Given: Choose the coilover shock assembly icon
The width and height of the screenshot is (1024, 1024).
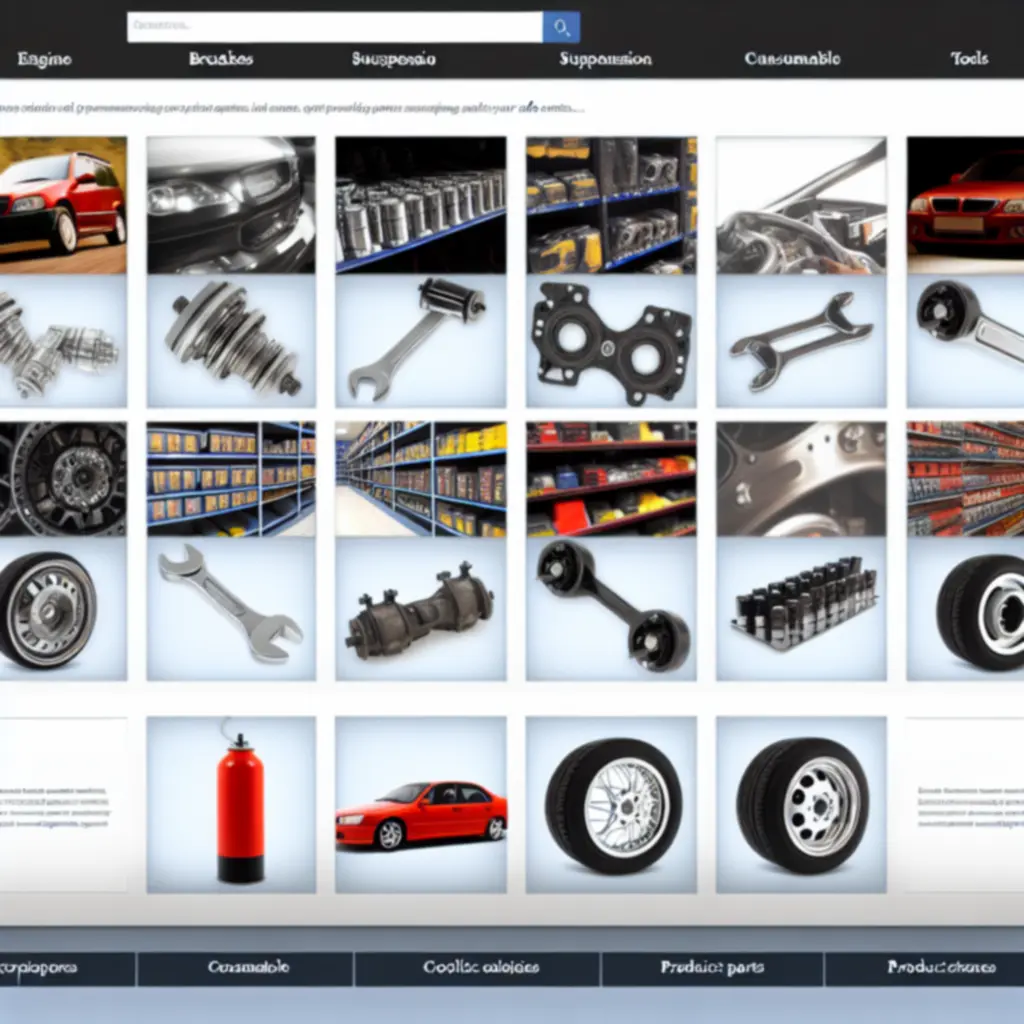Looking at the screenshot, I should point(231,340).
